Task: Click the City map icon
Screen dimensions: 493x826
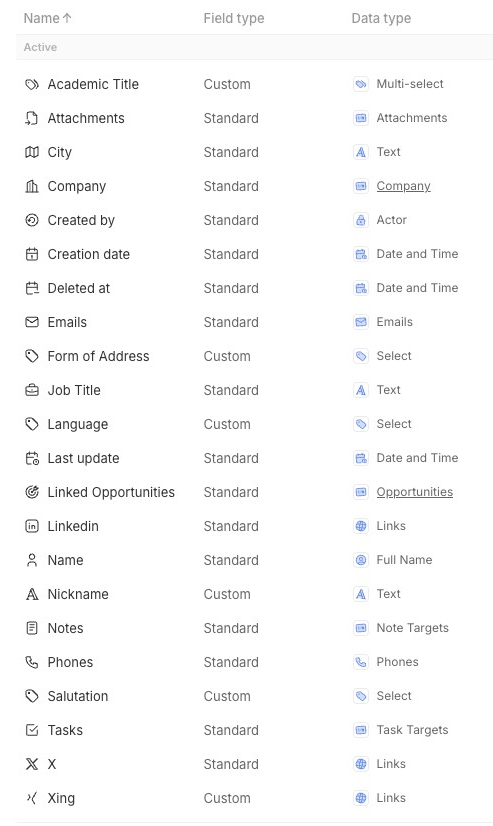Action: (32, 152)
